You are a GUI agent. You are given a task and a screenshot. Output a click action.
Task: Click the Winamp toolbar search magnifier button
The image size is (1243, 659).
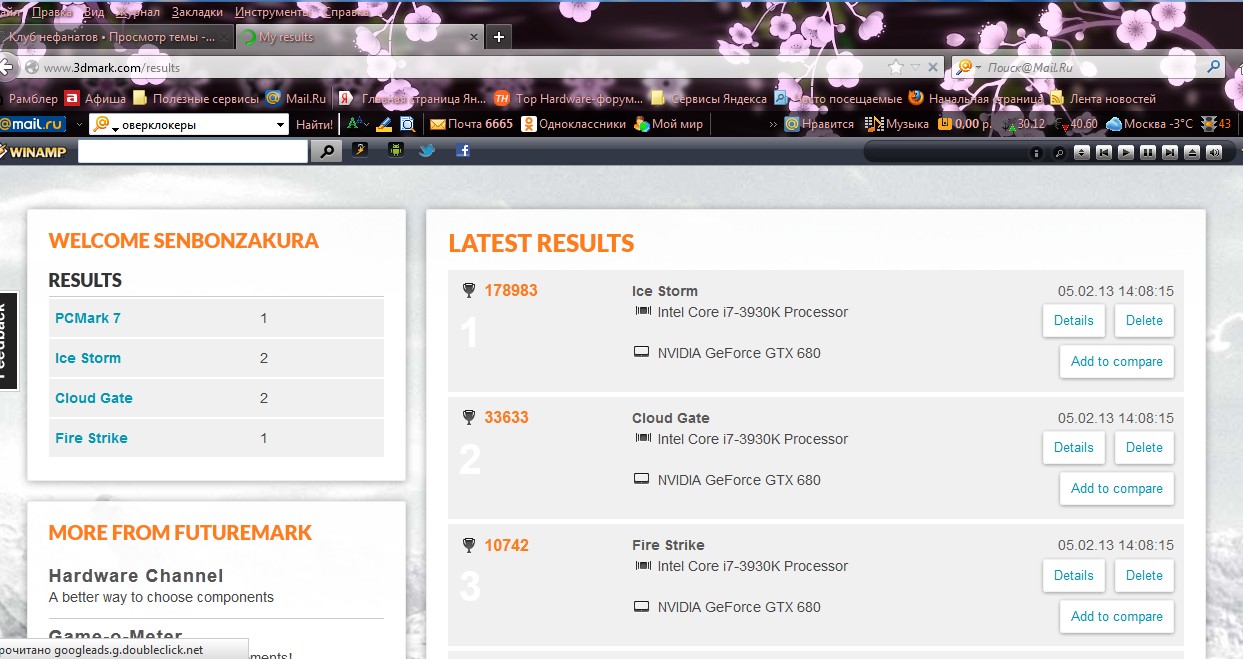point(326,152)
